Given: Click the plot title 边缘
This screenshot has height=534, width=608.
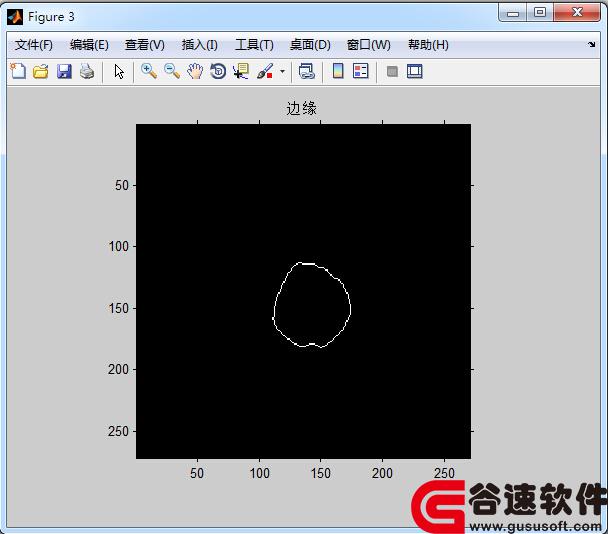Looking at the screenshot, I should point(301,108).
